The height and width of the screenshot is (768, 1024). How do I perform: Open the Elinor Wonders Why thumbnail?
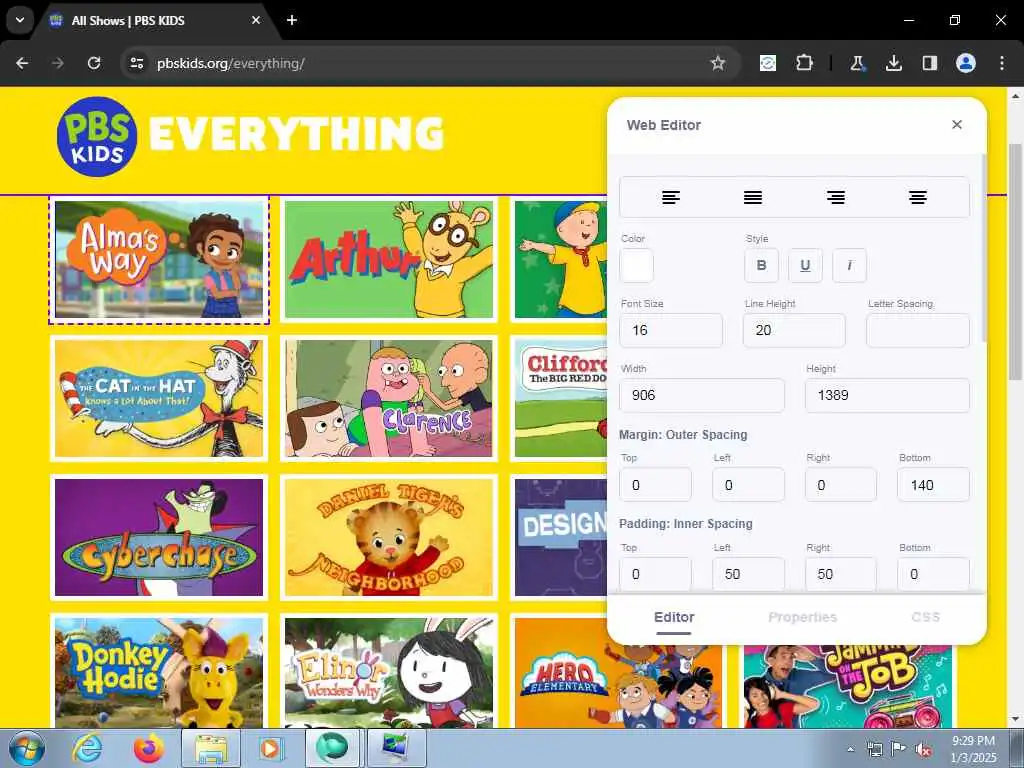389,672
